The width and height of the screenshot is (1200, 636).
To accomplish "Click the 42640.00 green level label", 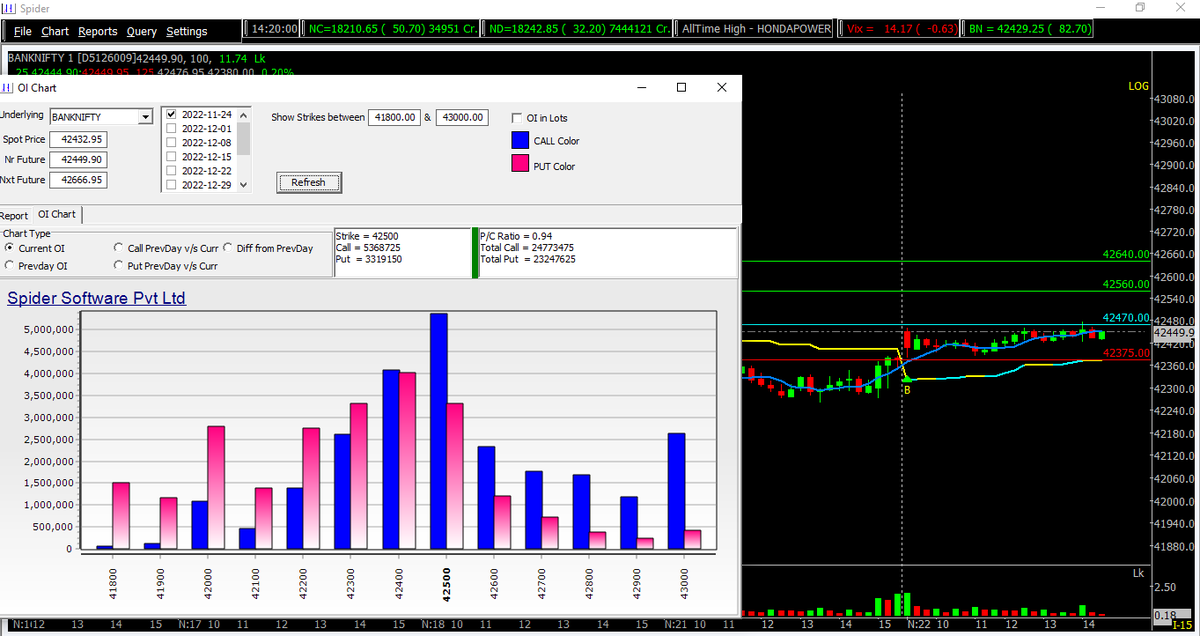I will click(1125, 255).
